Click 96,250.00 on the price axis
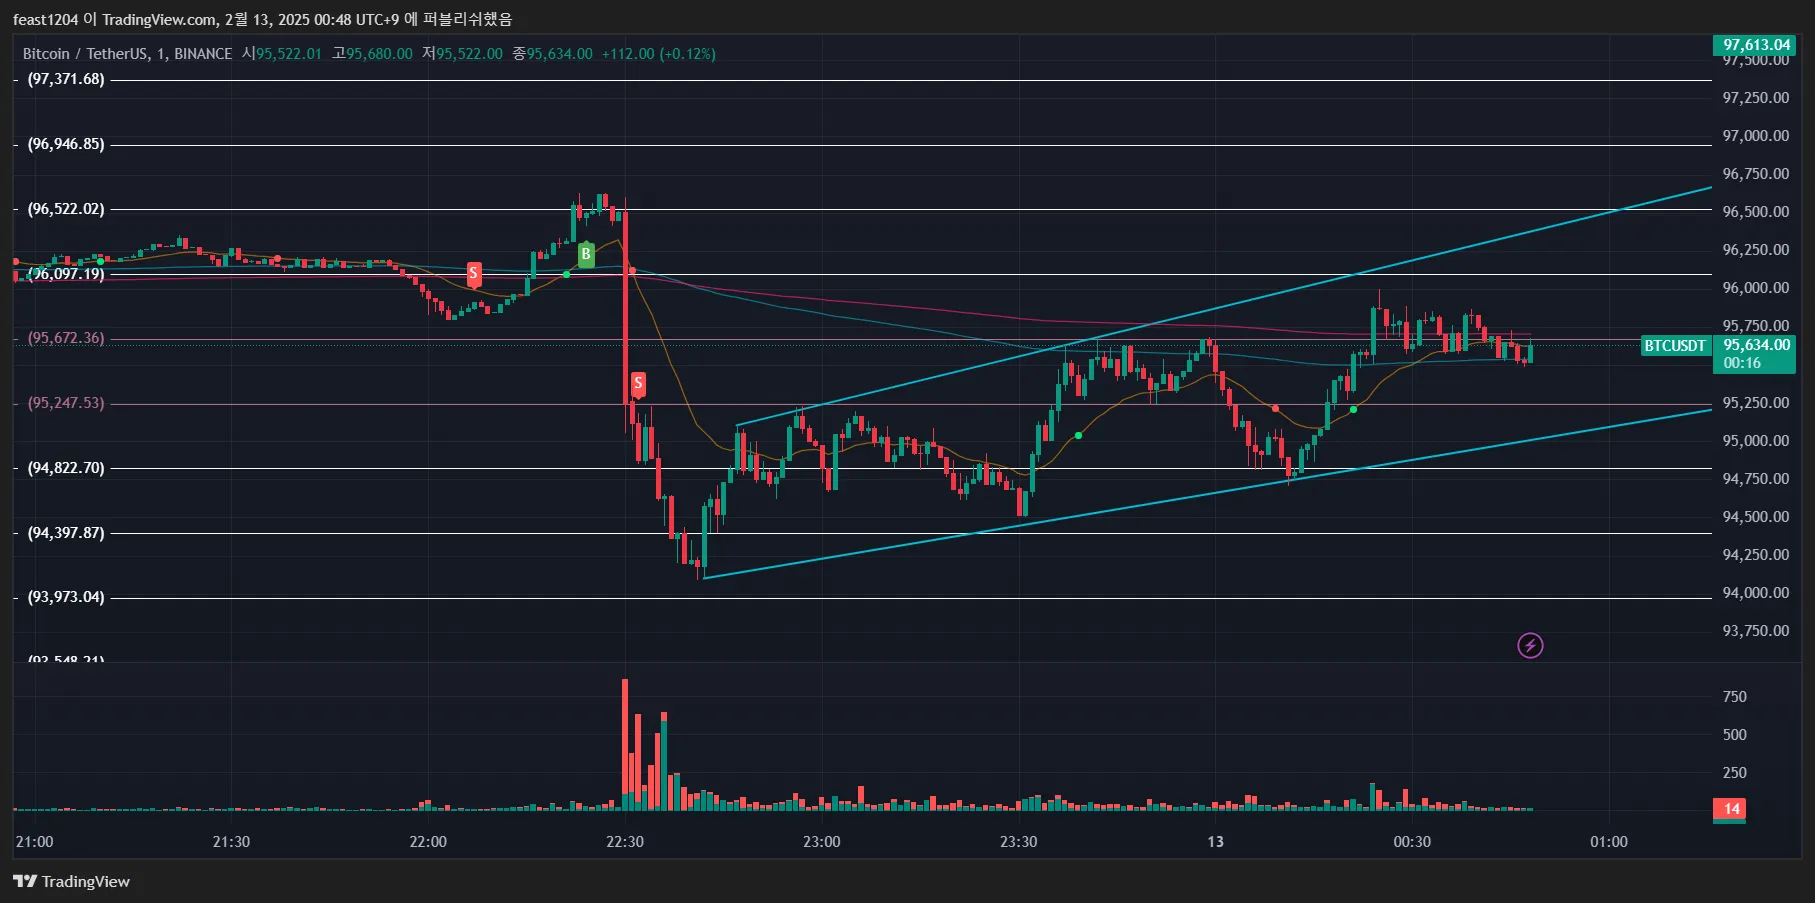Screen dimensions: 1815x903 pos(1755,250)
